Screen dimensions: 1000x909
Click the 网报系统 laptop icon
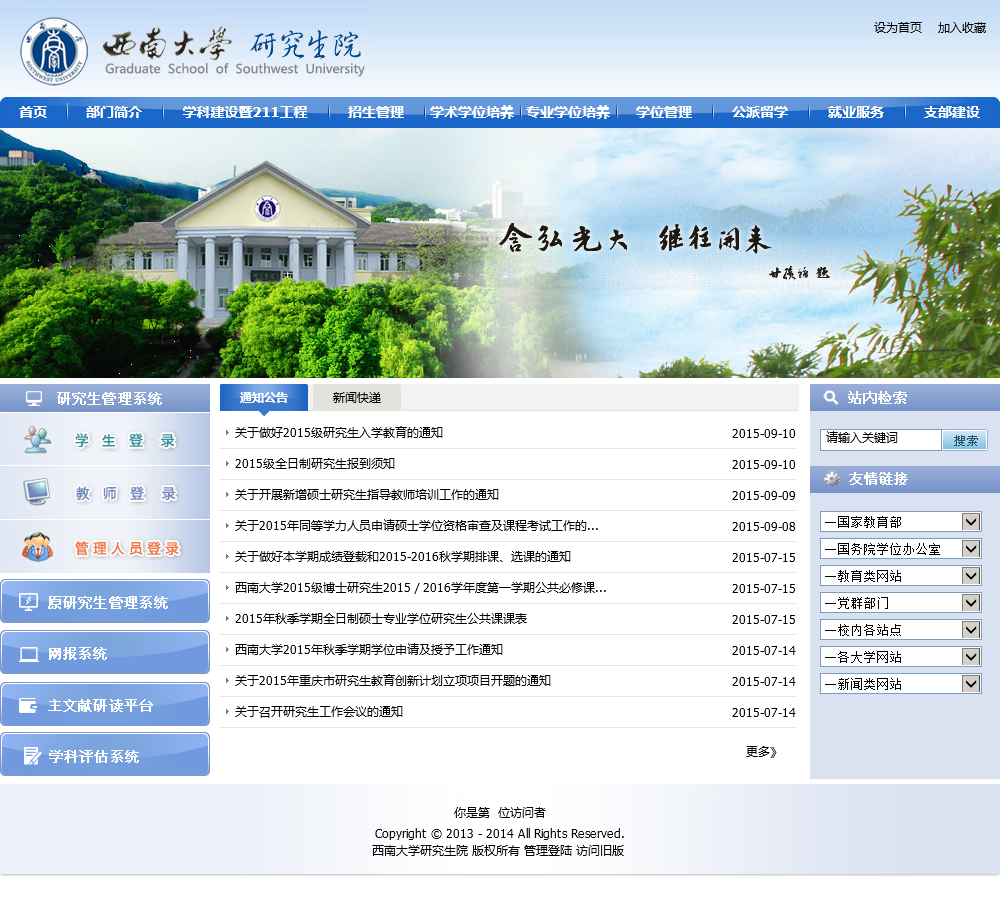[x=28, y=654]
